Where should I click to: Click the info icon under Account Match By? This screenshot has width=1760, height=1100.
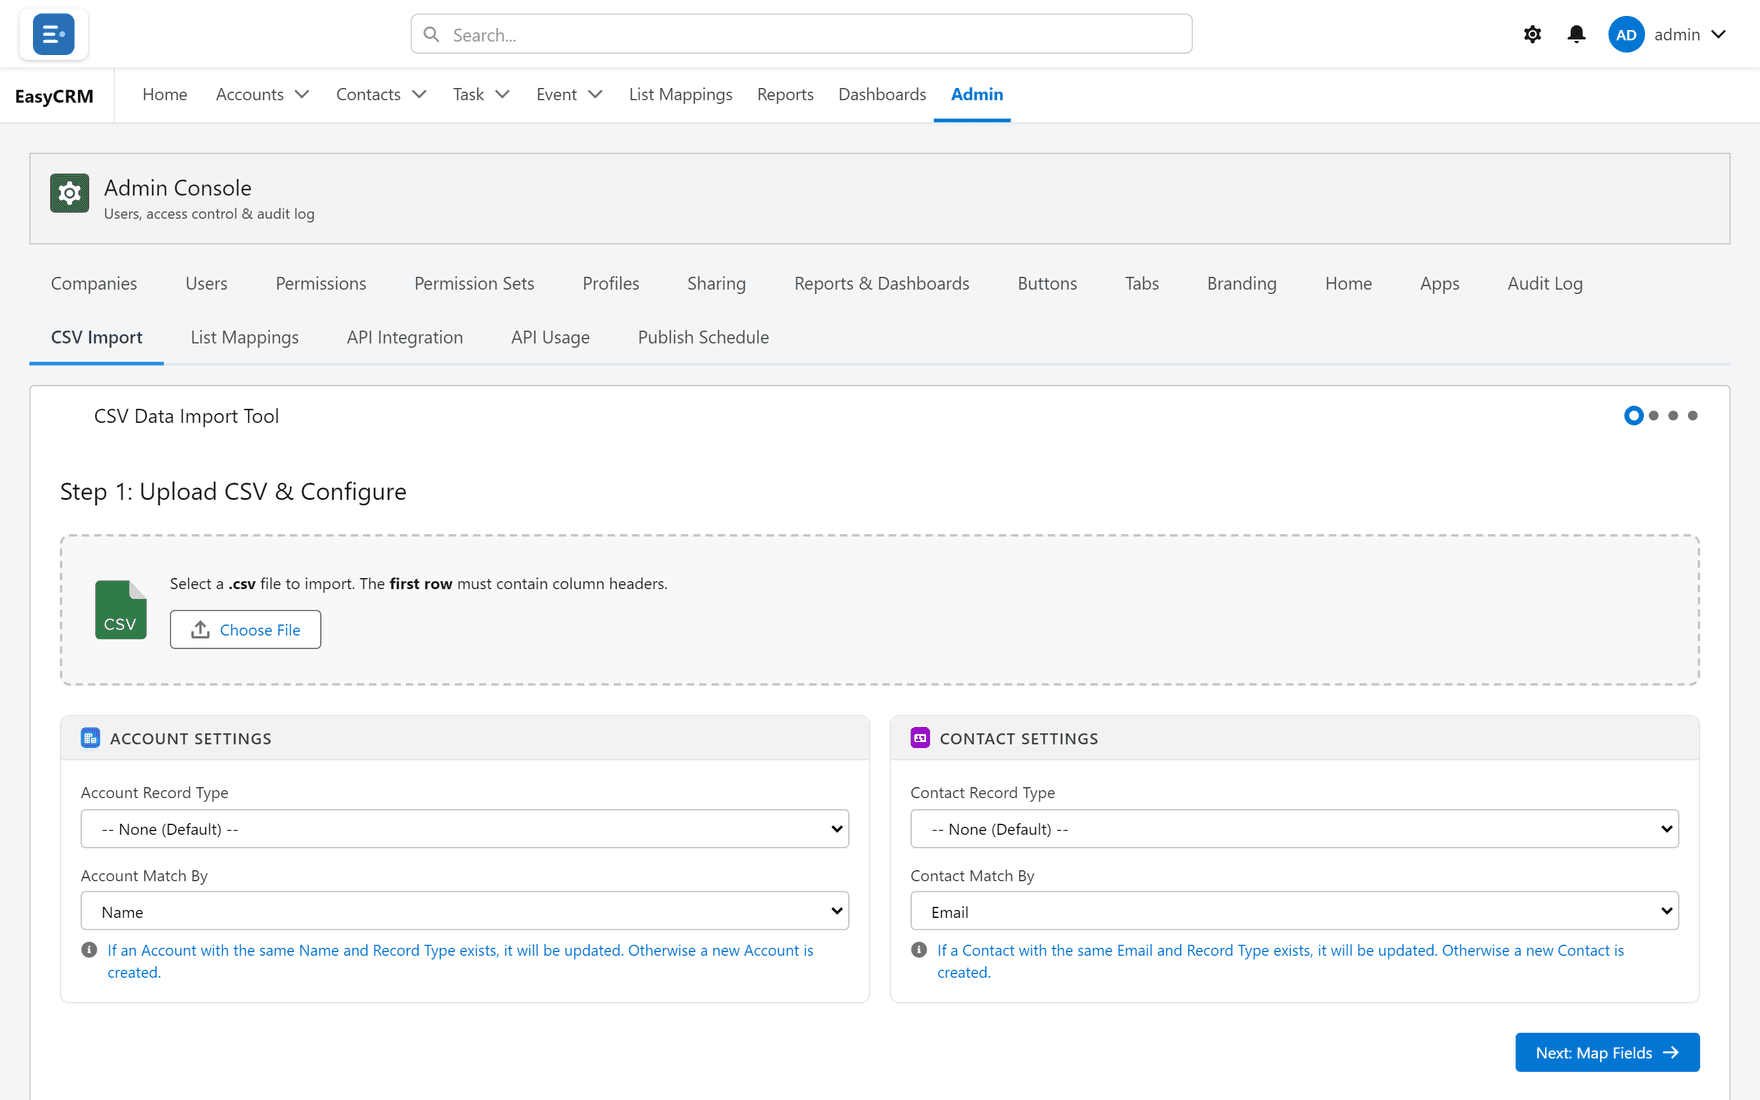[89, 950]
